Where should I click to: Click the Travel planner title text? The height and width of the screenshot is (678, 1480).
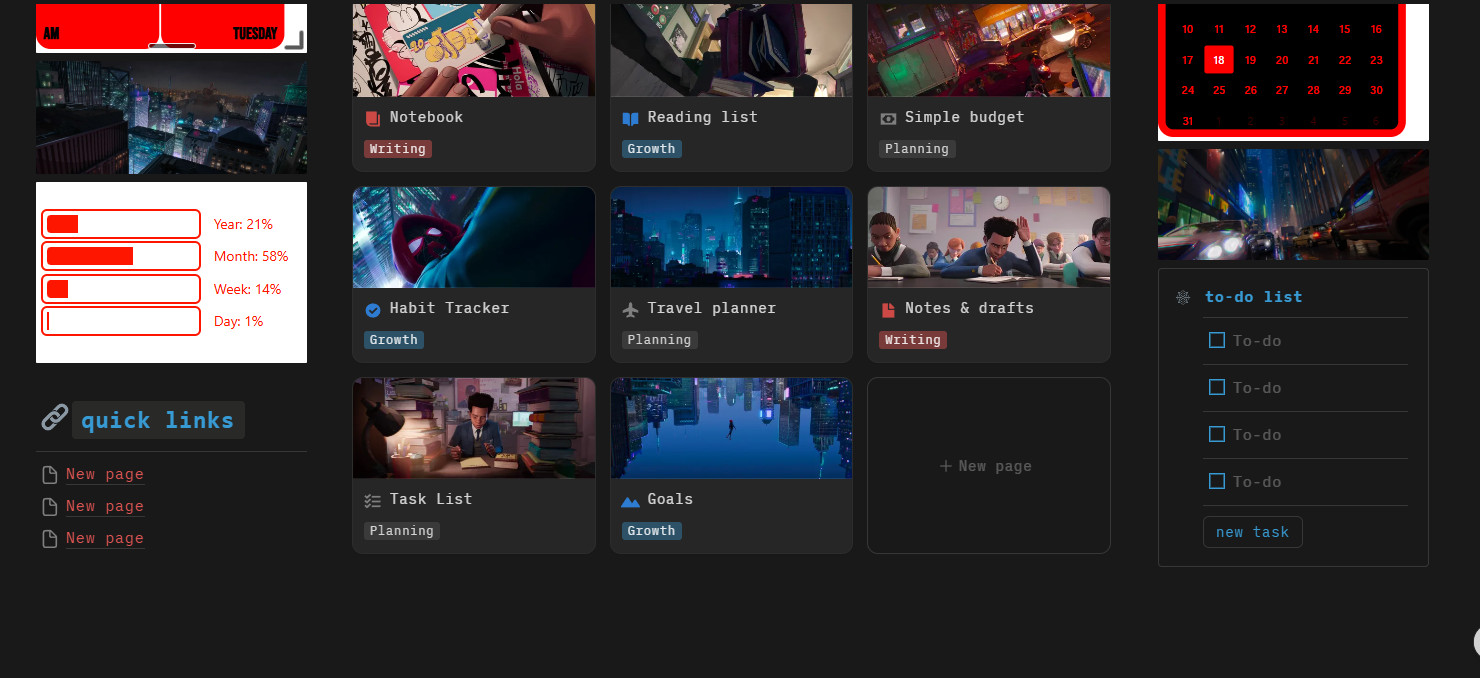[x=711, y=308]
